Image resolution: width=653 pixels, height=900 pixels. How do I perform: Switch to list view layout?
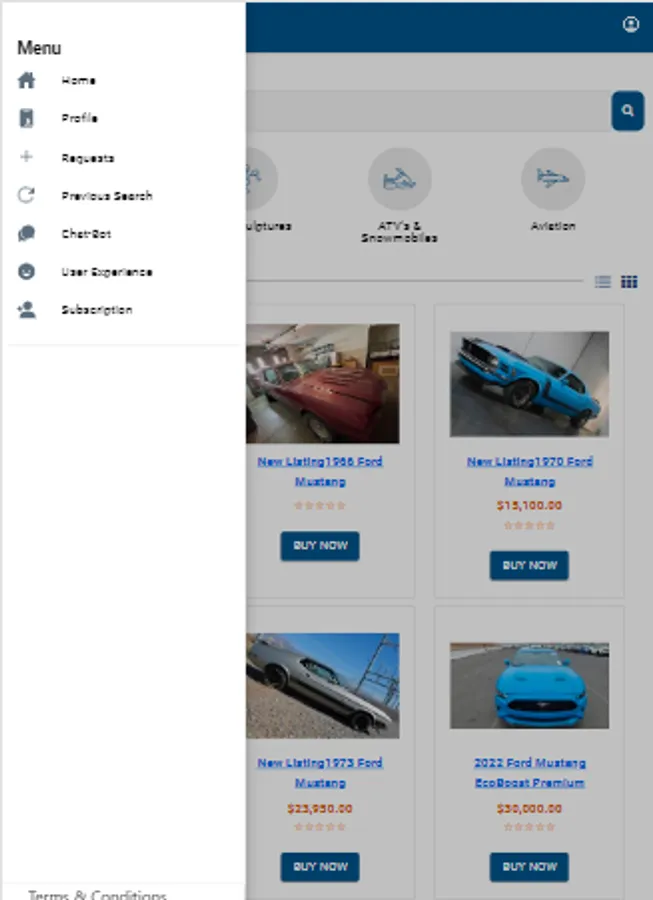603,281
